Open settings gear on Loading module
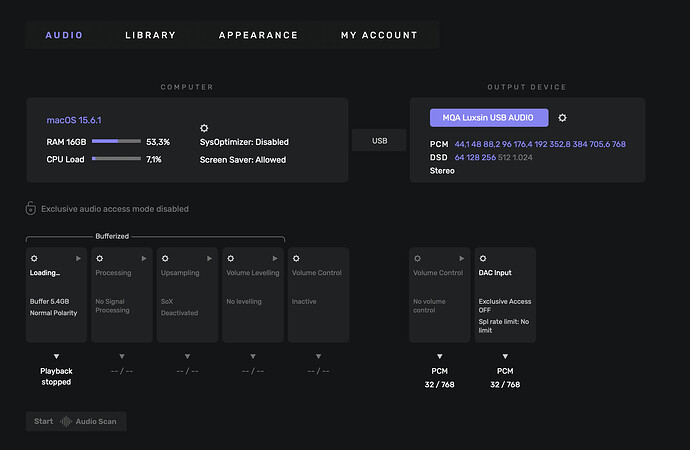This screenshot has width=690, height=450. click(x=33, y=258)
